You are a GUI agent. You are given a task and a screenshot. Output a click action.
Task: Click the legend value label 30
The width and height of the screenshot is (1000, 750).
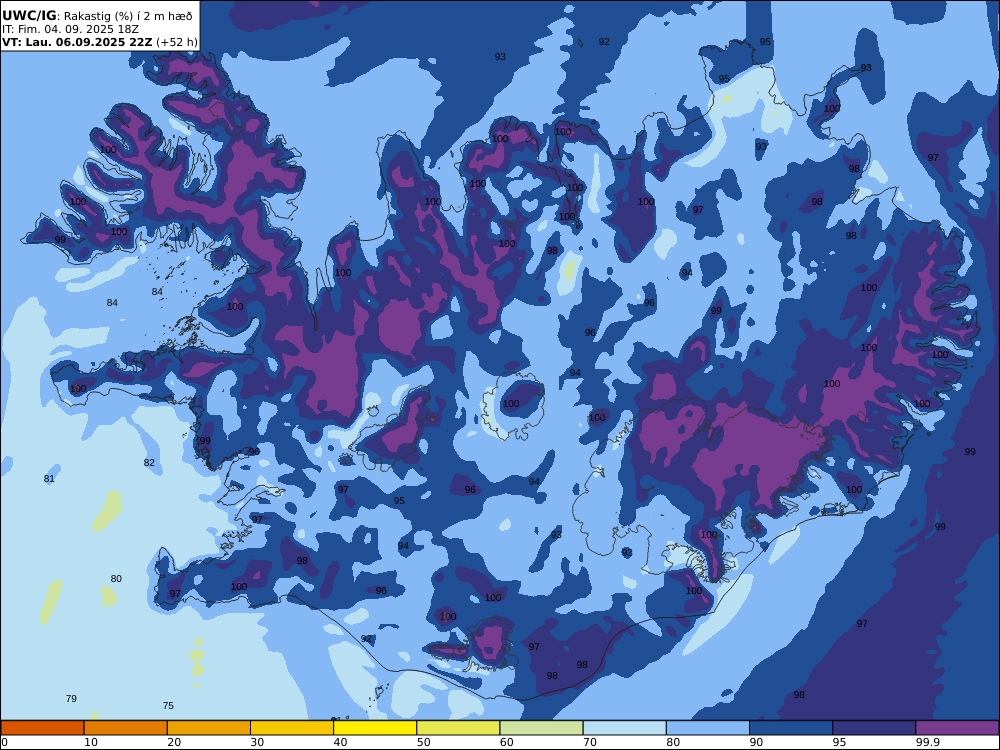point(257,742)
